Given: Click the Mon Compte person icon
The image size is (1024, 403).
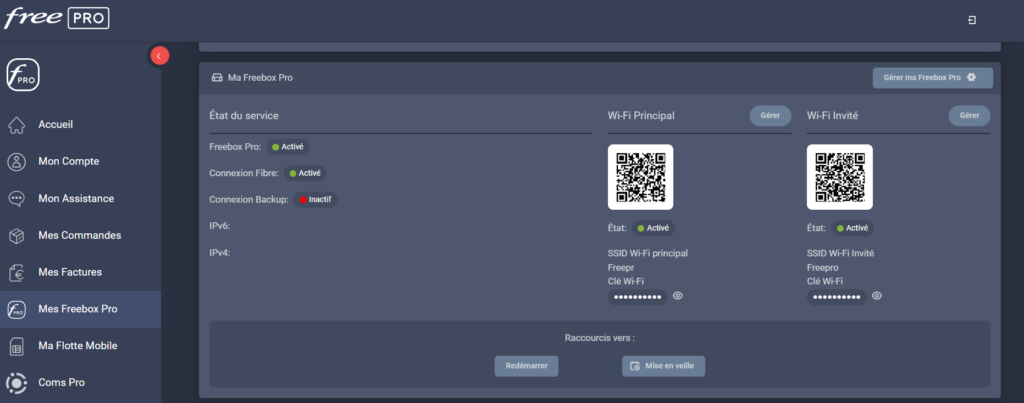Looking at the screenshot, I should tap(17, 161).
